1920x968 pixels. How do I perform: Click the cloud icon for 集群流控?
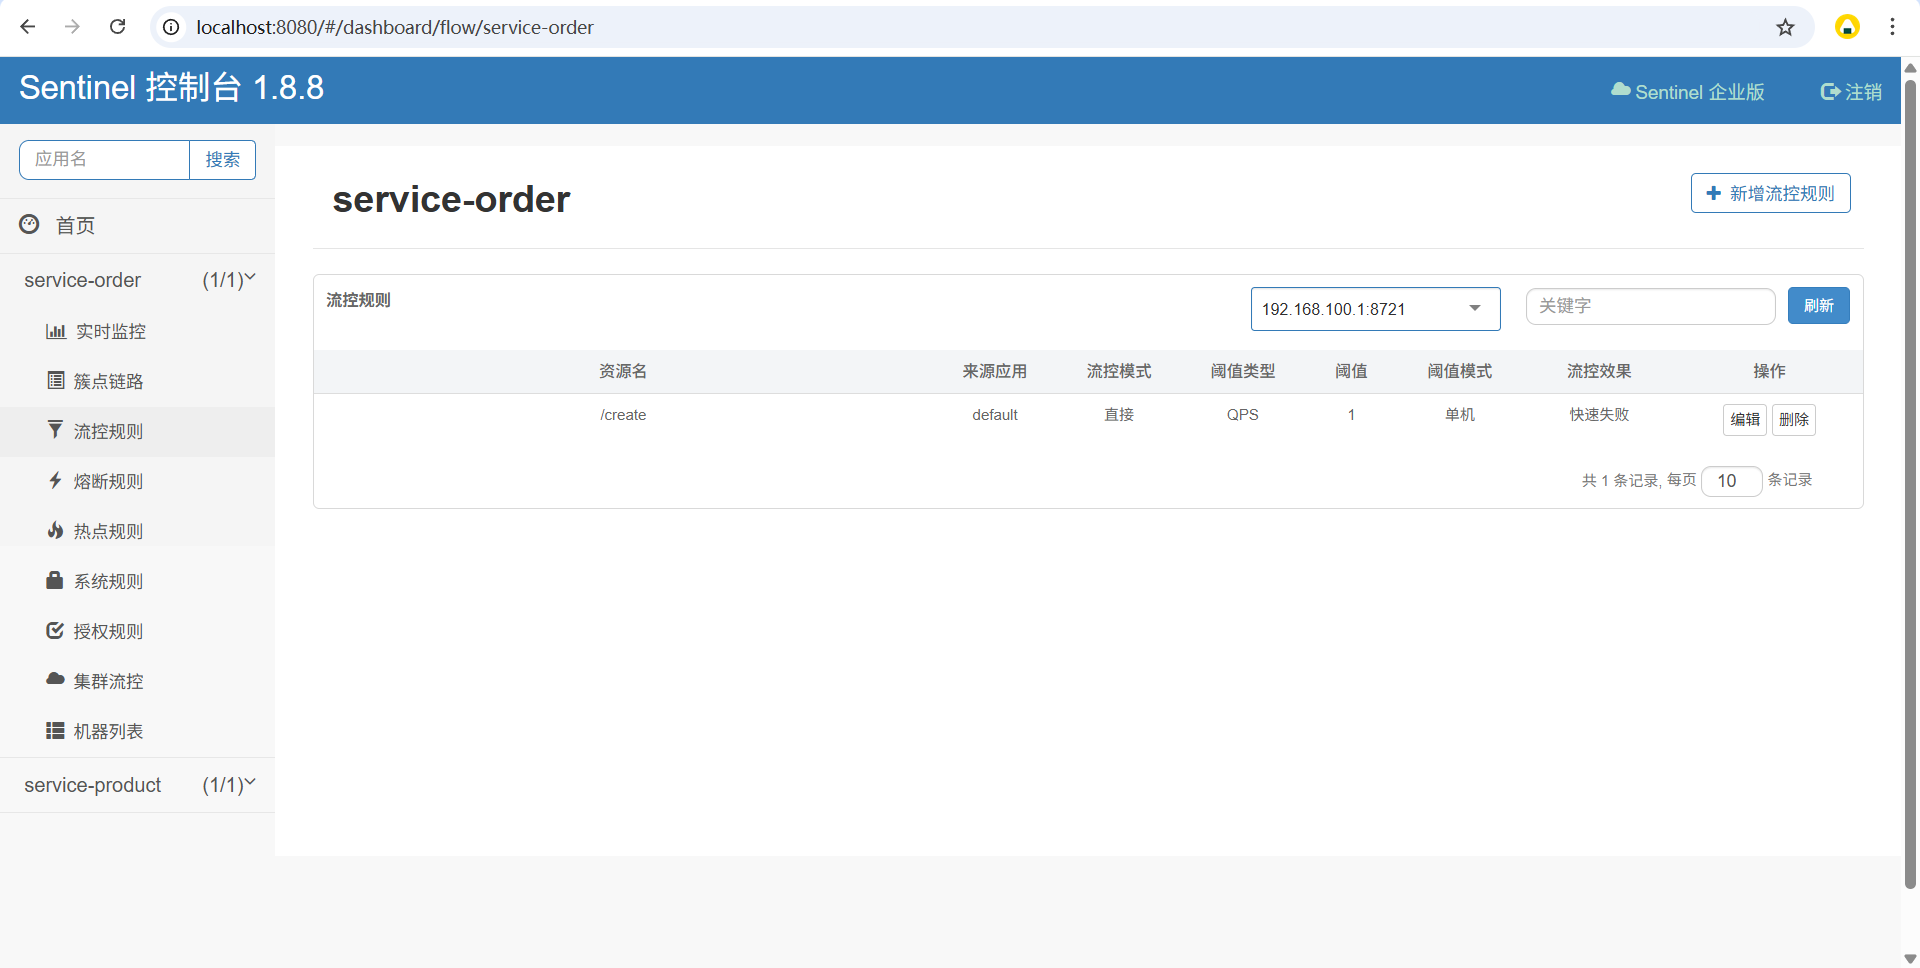pos(55,679)
